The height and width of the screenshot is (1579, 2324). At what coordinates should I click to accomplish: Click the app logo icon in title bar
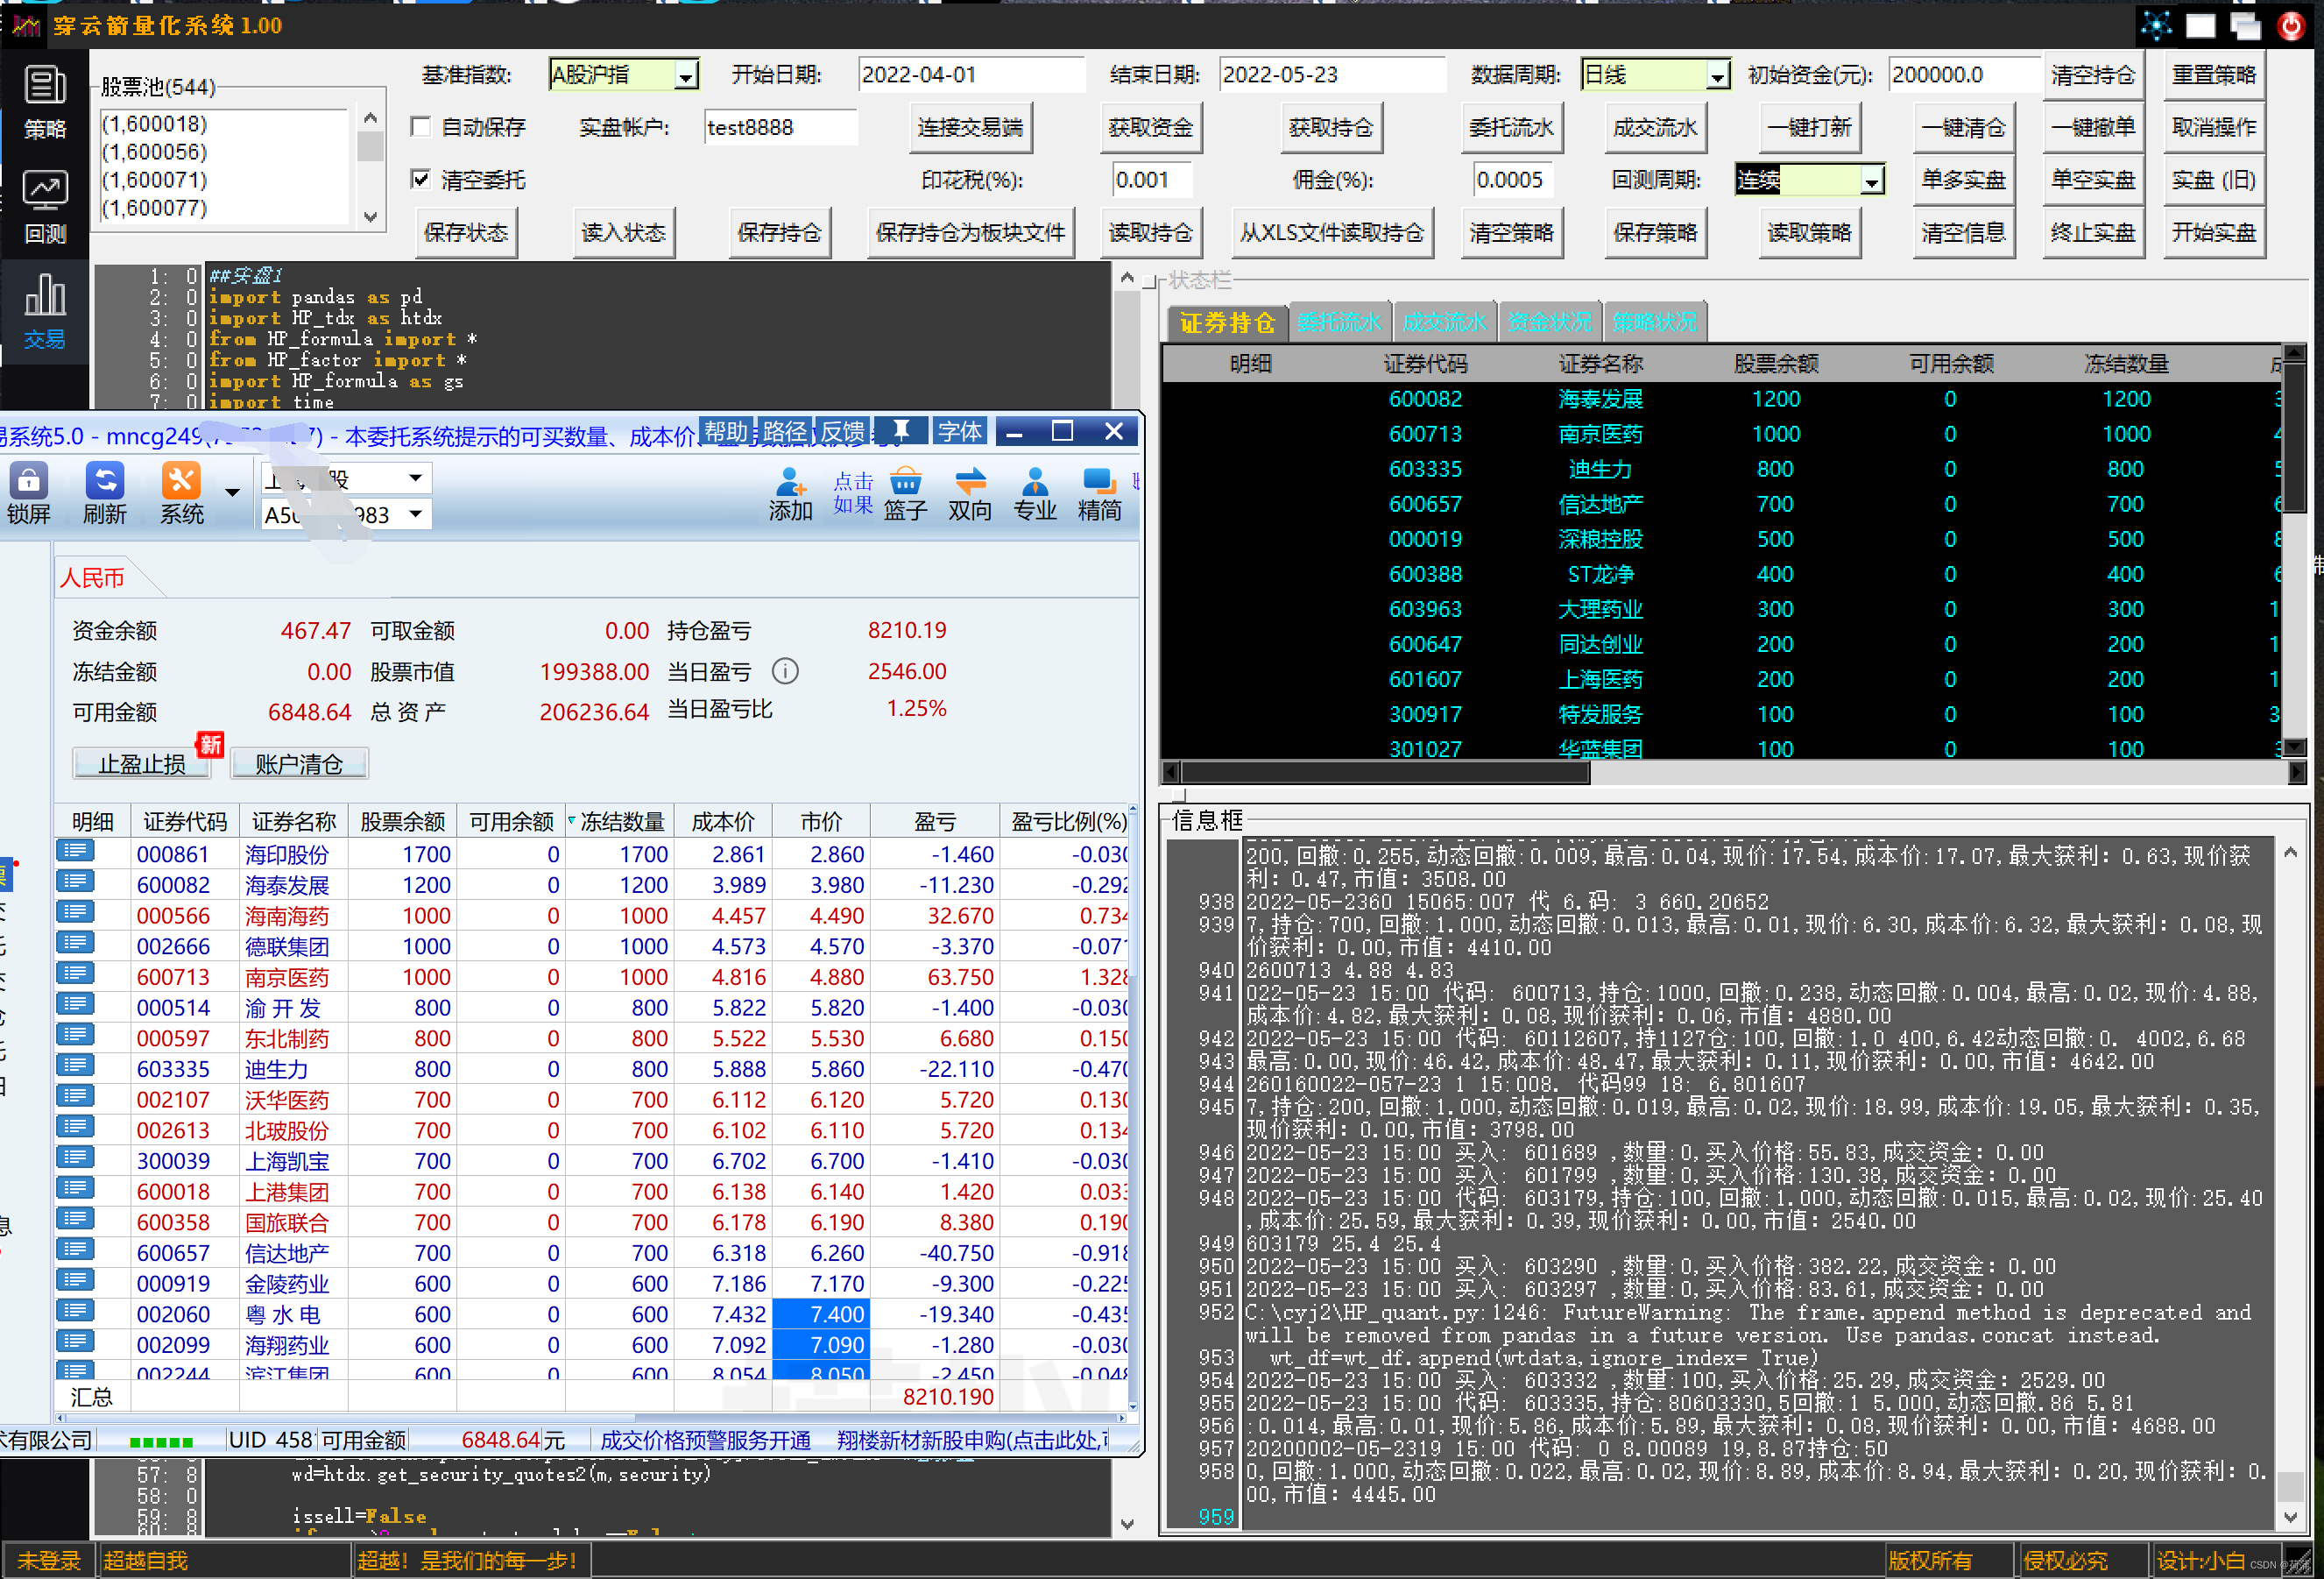(x=25, y=25)
